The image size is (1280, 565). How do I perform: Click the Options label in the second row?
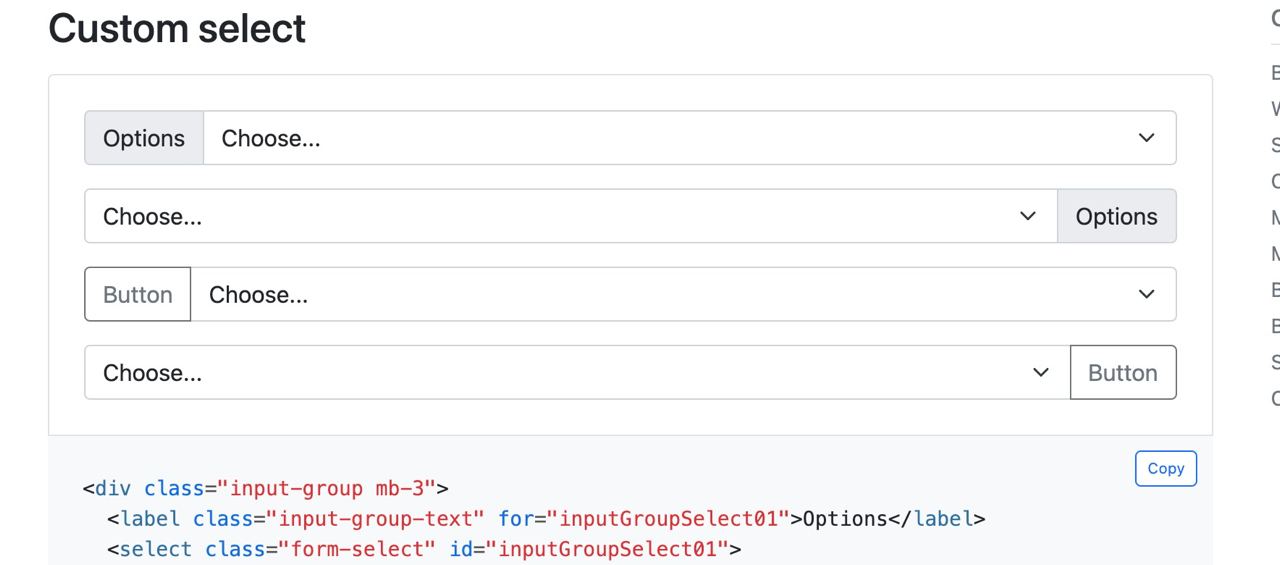click(1116, 216)
